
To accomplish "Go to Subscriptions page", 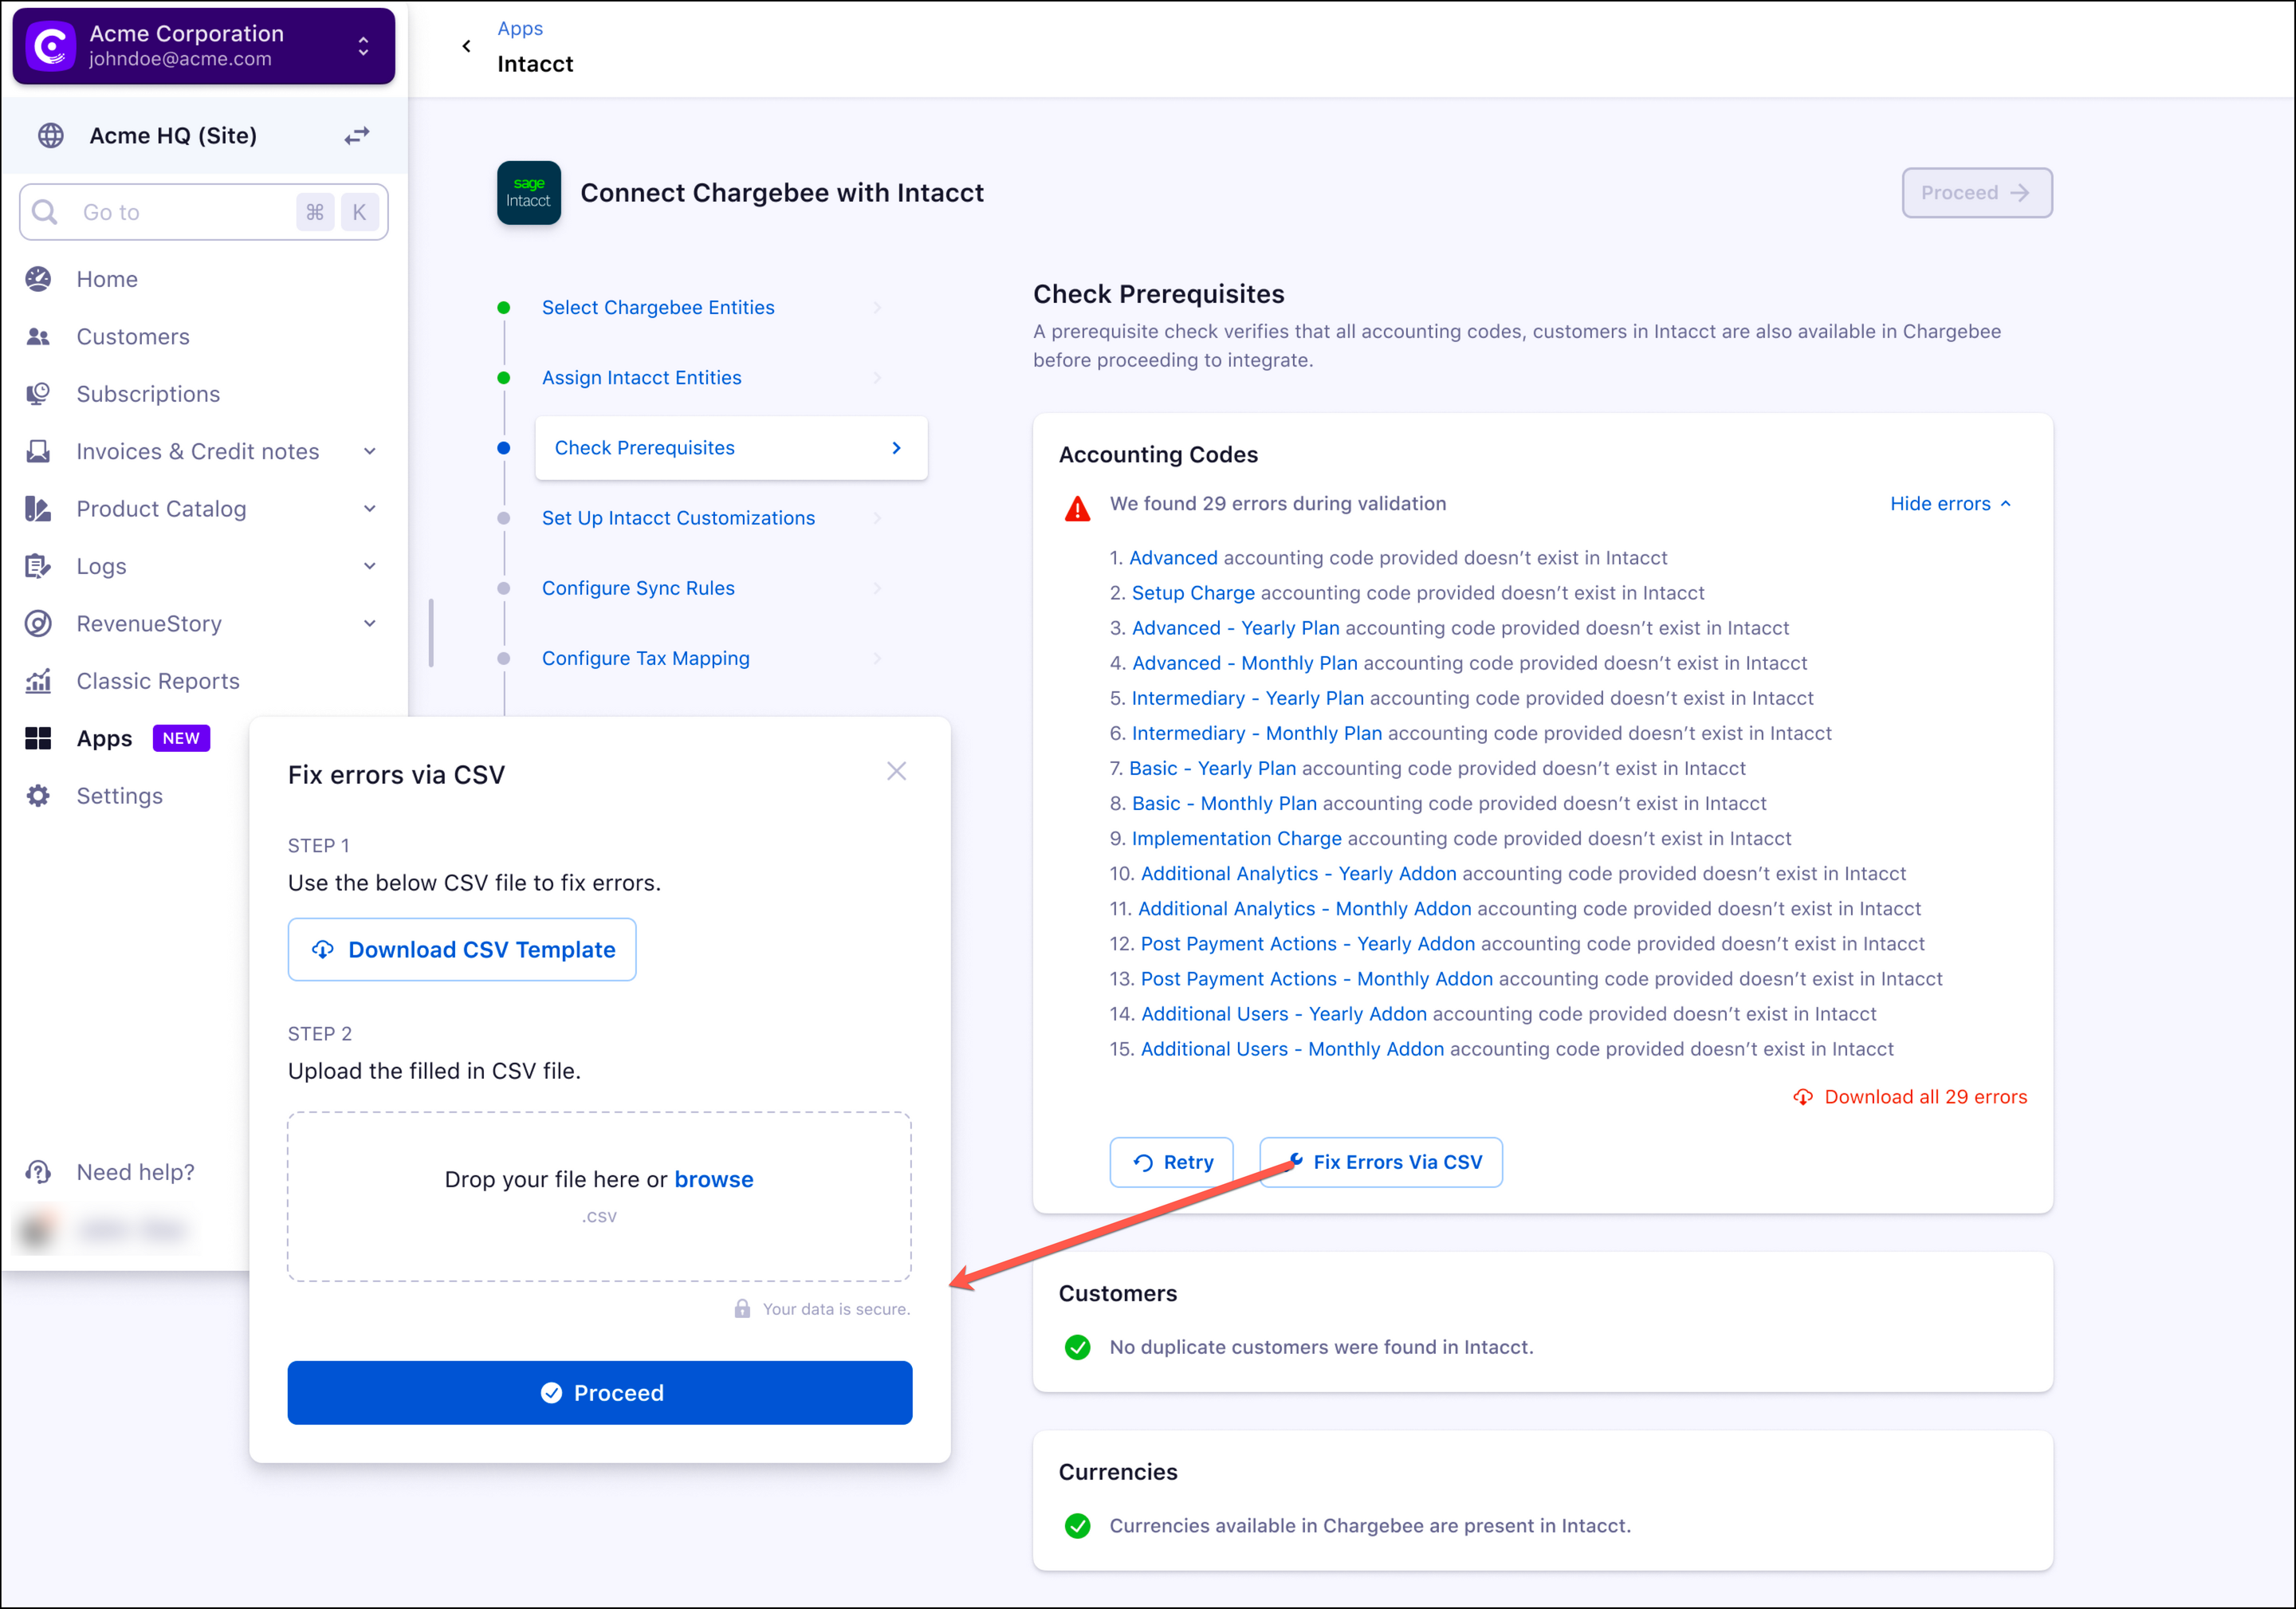I will (x=148, y=394).
